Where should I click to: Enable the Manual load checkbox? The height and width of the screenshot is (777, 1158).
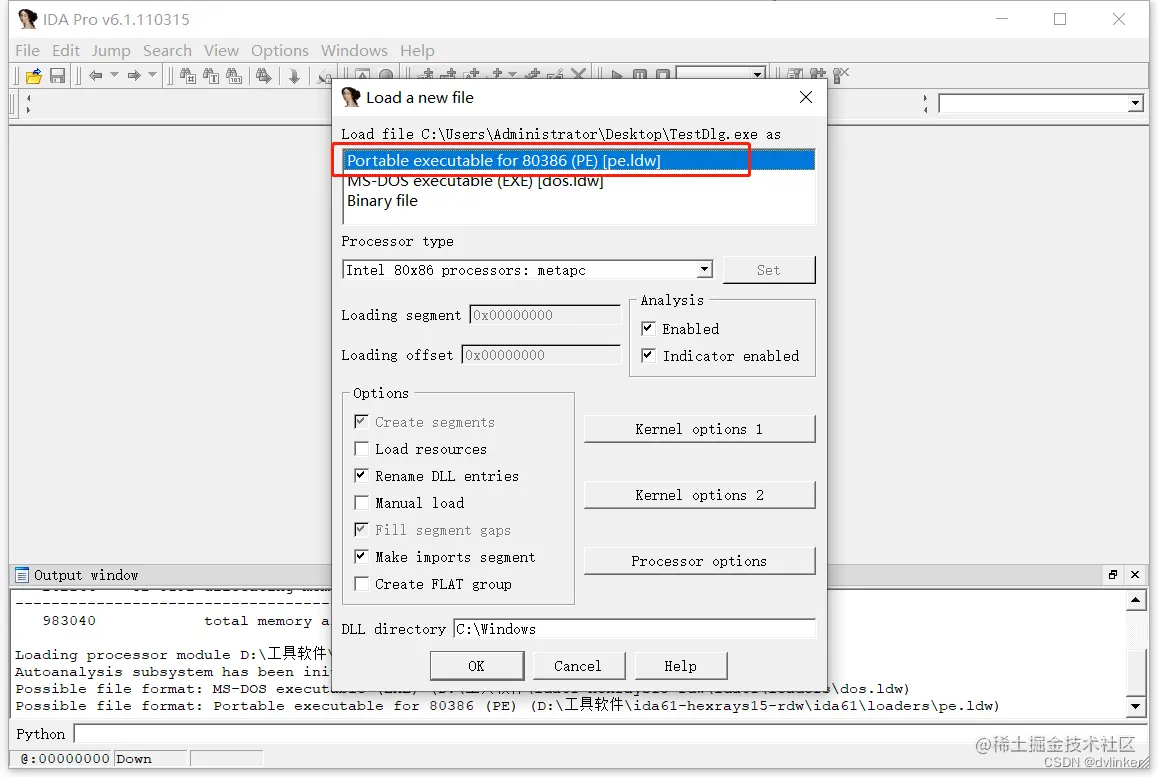361,502
